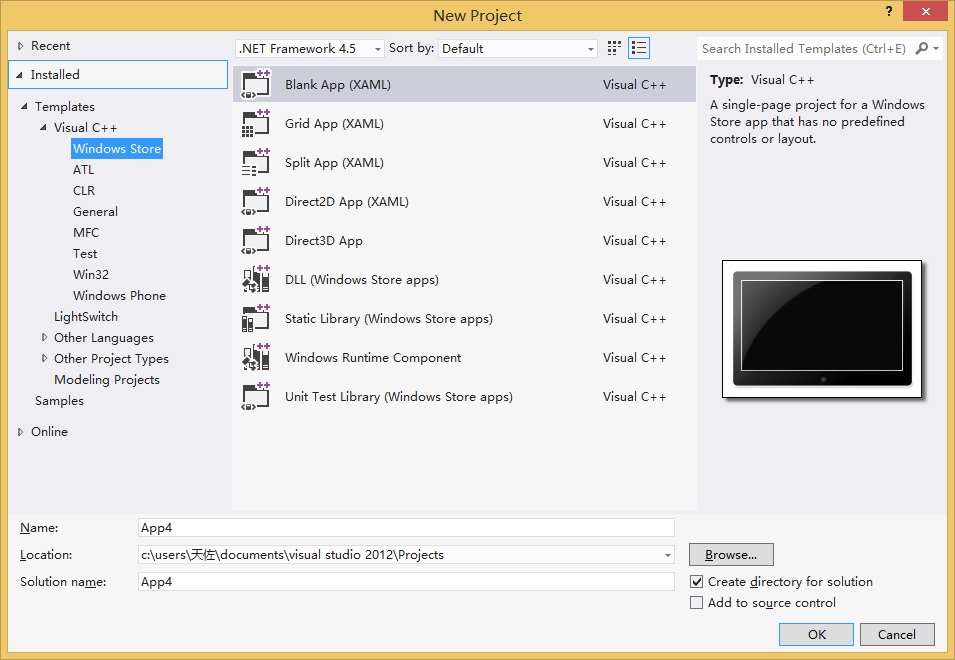The image size is (955, 660).
Task: Click the DLL (Windows Store apps) icon
Action: [256, 279]
